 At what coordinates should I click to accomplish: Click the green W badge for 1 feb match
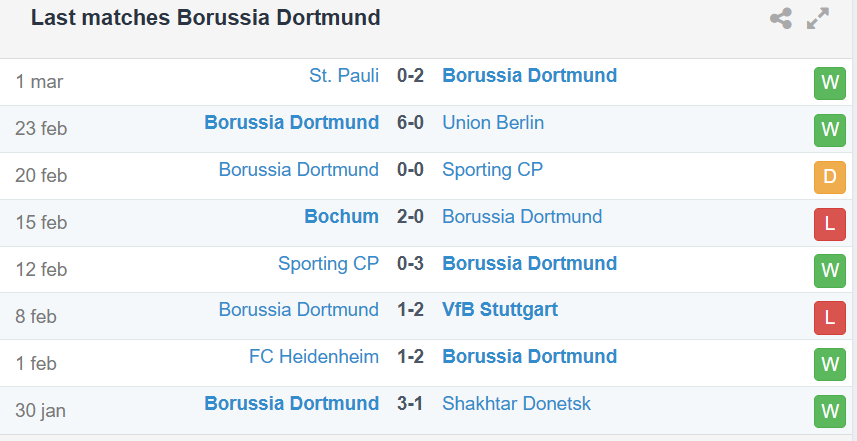click(x=830, y=364)
